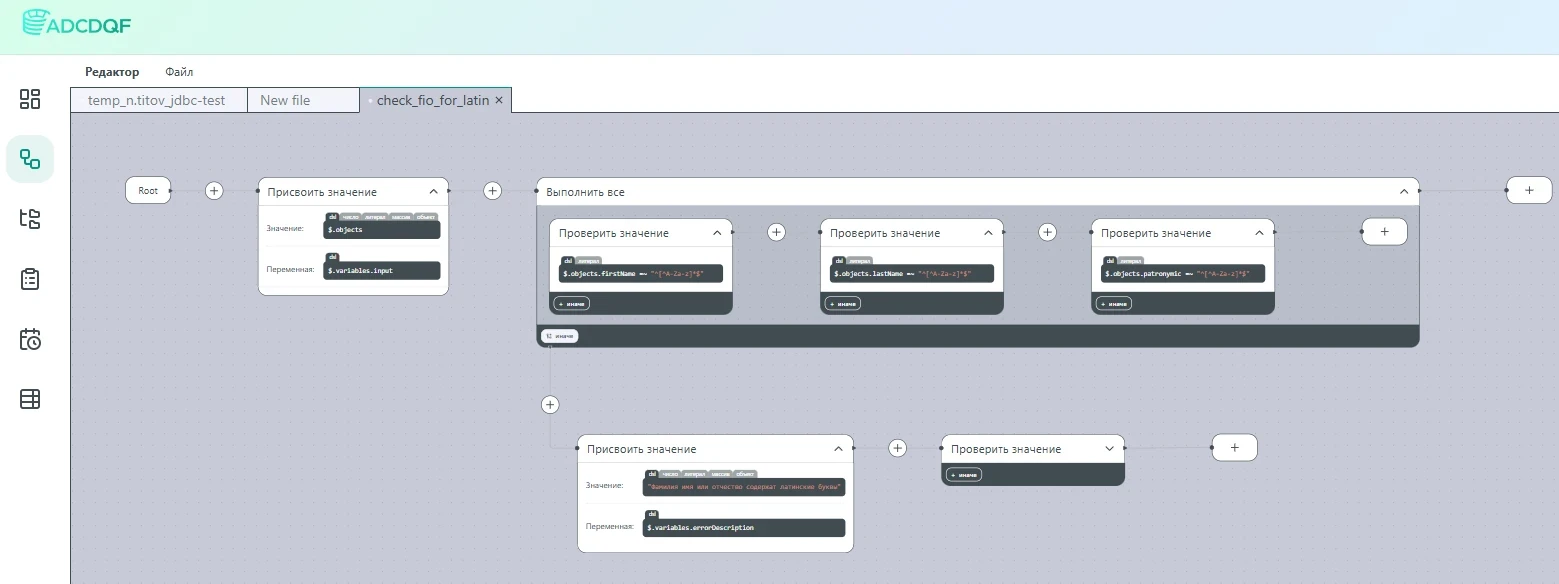Open the clipboard checklist icon in the sidebar
This screenshot has width=1559, height=584.
click(x=30, y=279)
